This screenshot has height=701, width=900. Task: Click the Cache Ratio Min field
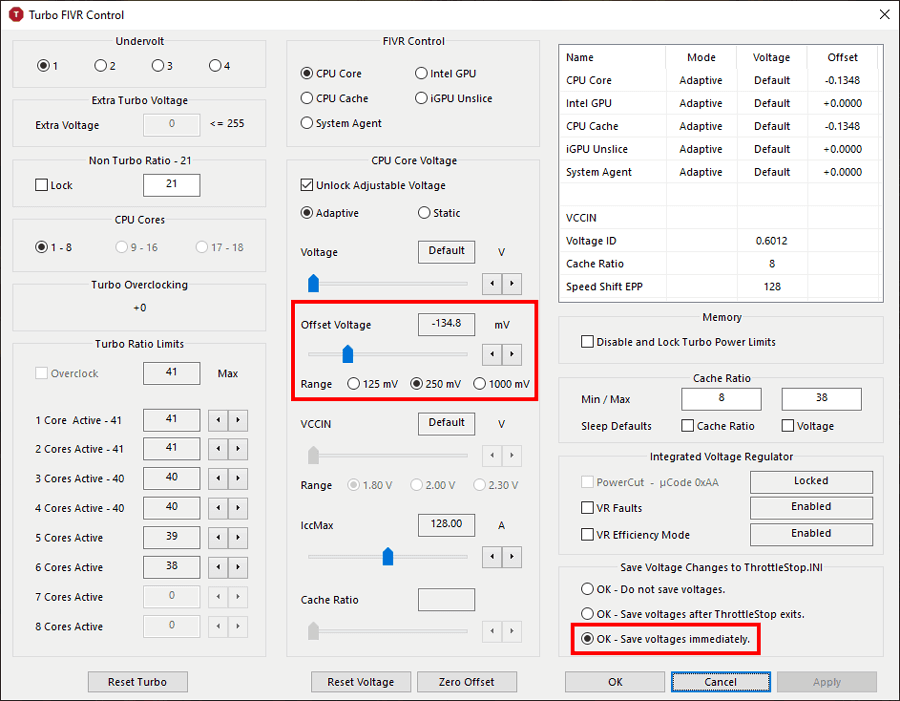point(721,399)
